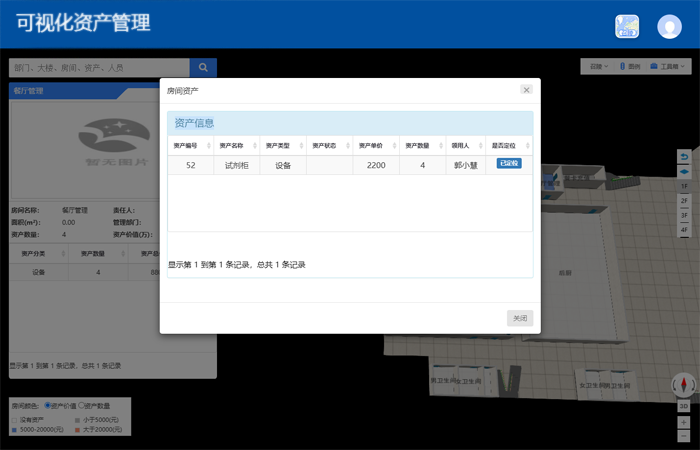700x450 pixels.
Task: Zoom in with the plus button
Action: (684, 422)
